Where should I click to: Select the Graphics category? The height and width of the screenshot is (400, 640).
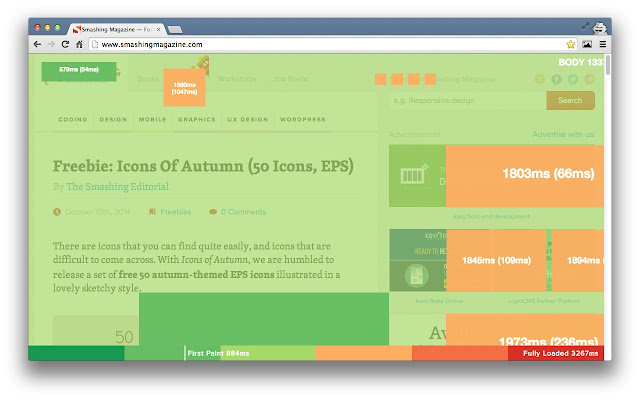(197, 120)
